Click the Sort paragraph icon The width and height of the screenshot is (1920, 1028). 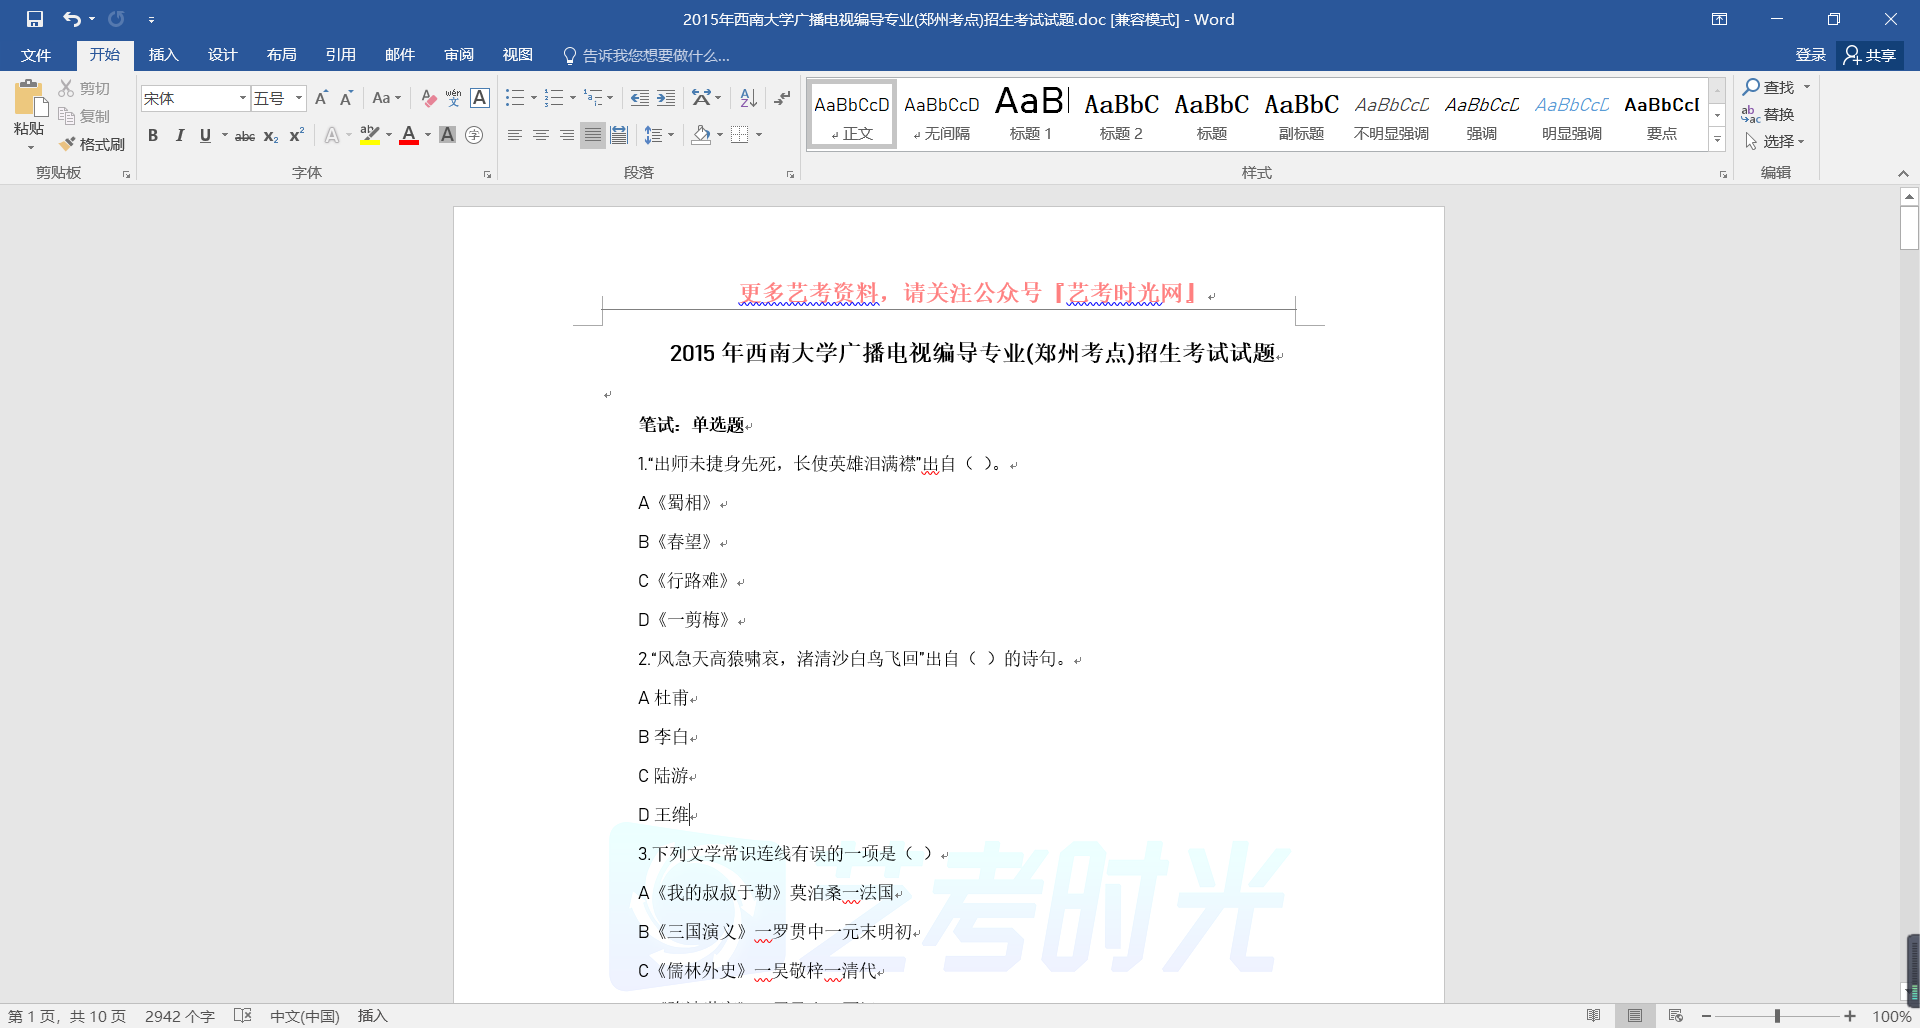tap(748, 98)
